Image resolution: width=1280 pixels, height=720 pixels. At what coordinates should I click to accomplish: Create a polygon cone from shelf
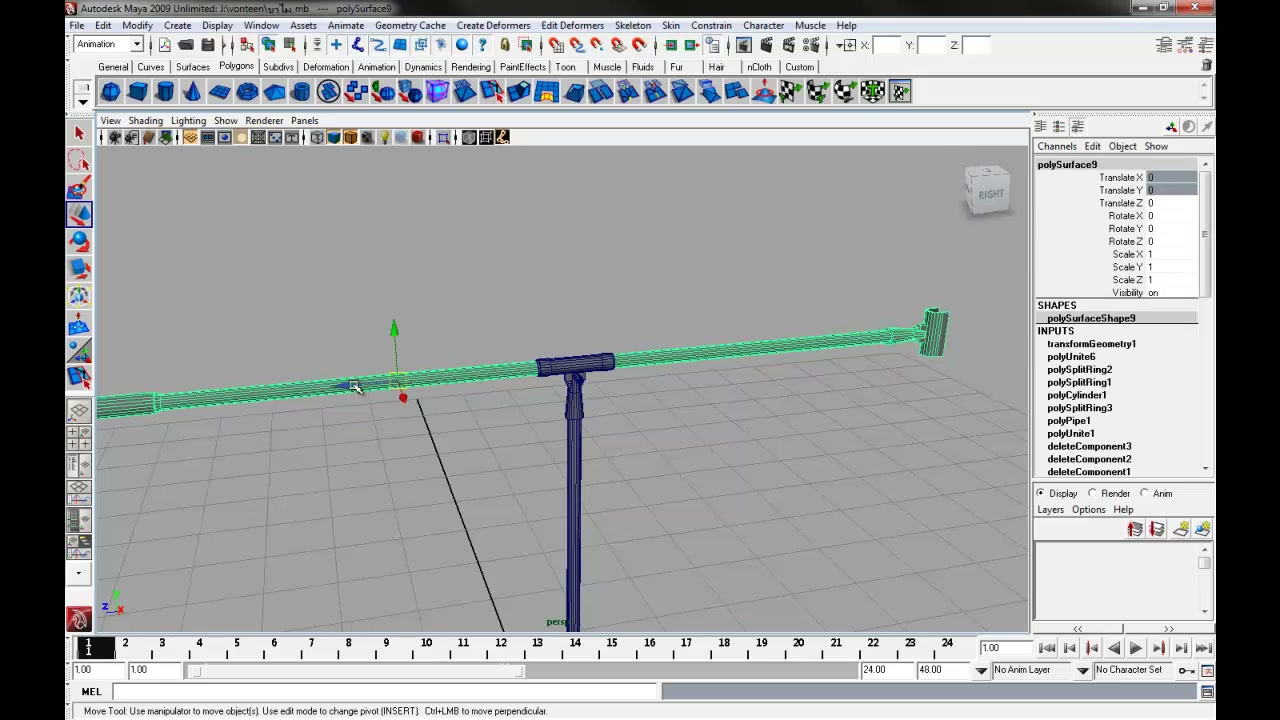pyautogui.click(x=192, y=92)
